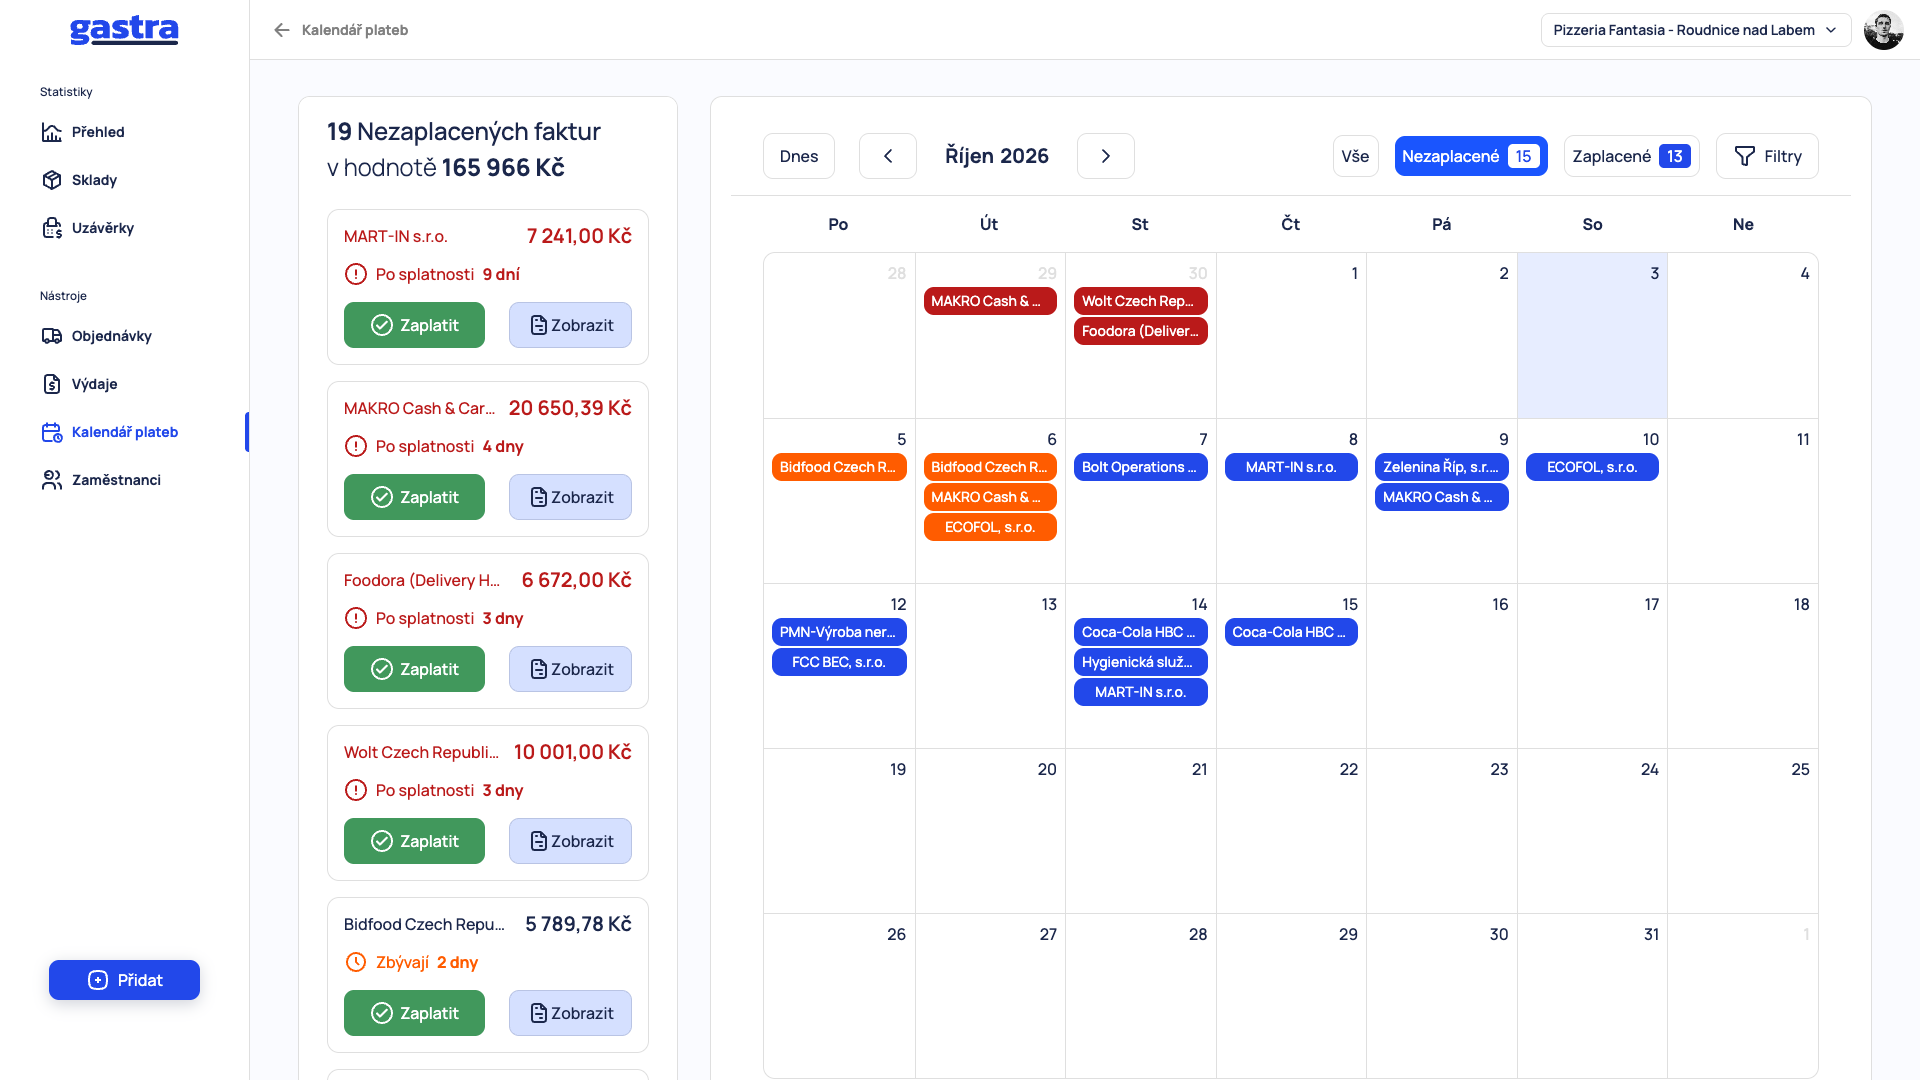Click the user profile avatar
This screenshot has width=1920, height=1080.
[1883, 30]
